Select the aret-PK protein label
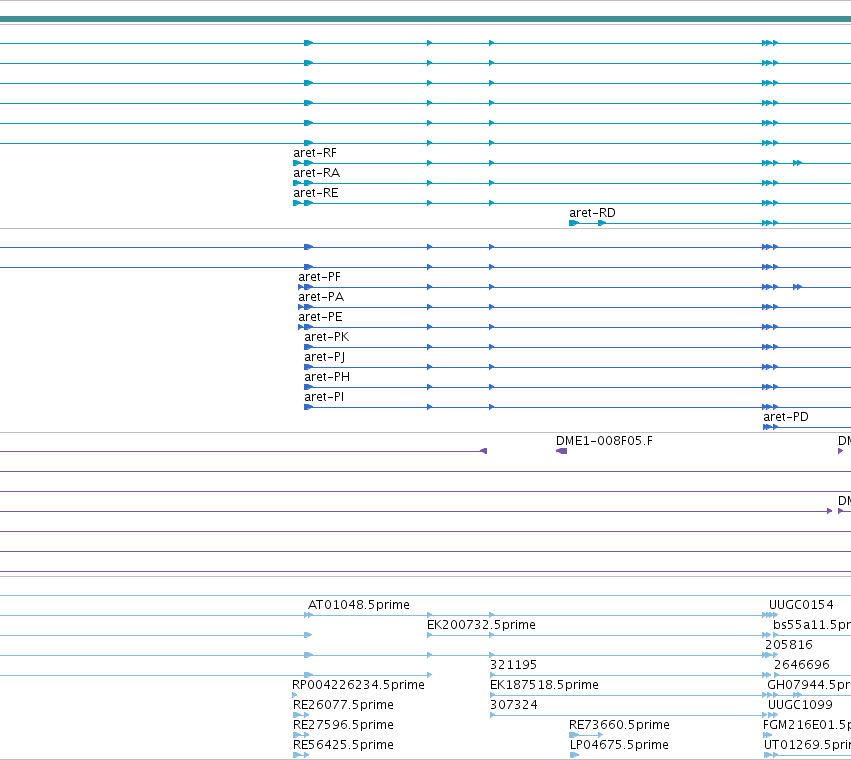 pos(327,338)
